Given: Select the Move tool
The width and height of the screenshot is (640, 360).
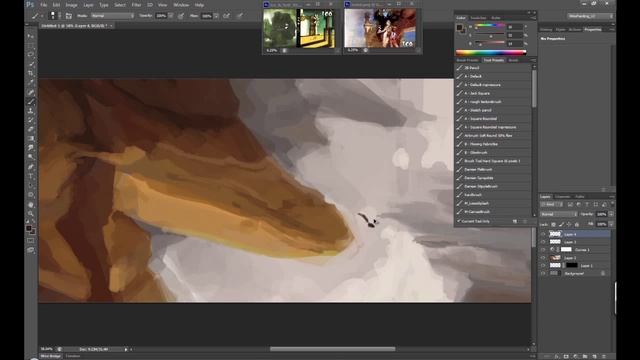Looking at the screenshot, I should (31, 36).
